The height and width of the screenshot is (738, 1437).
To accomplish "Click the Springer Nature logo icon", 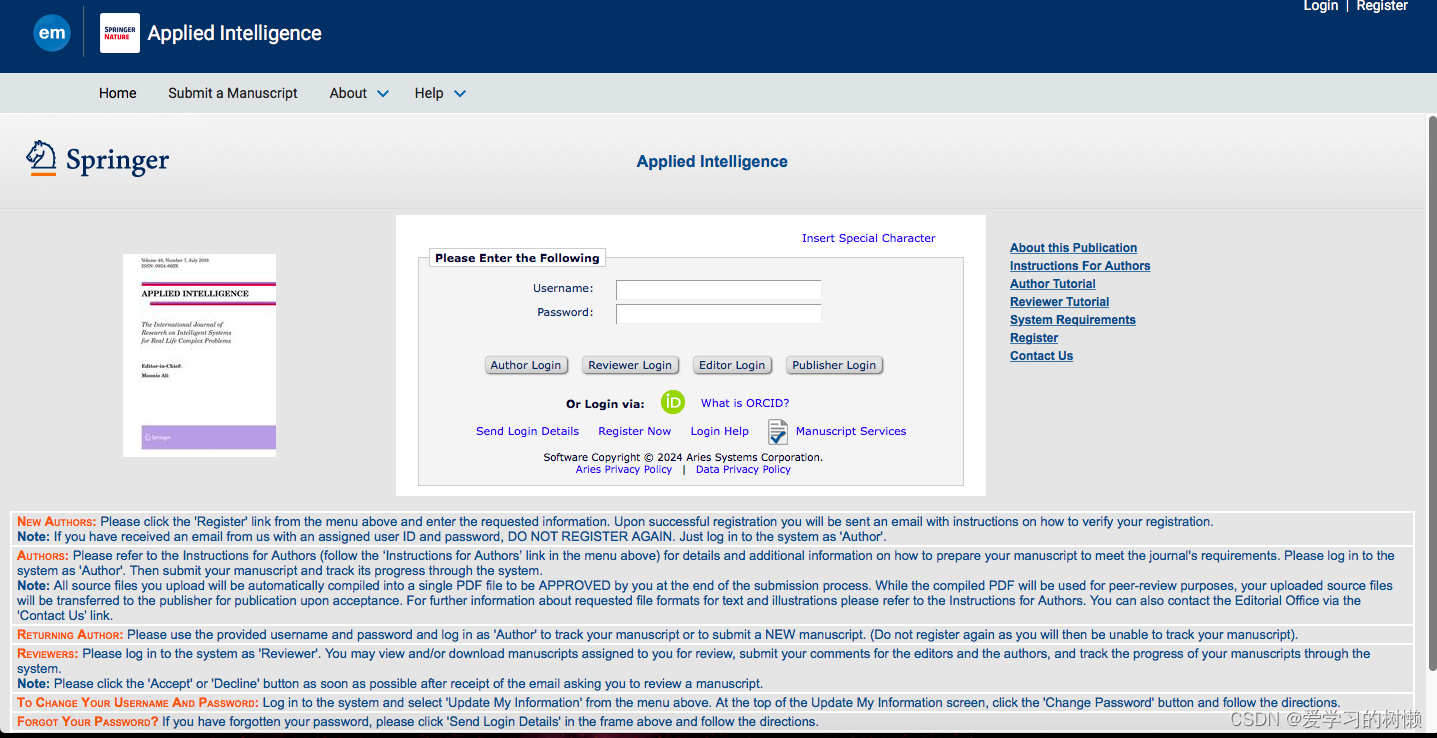I will pyautogui.click(x=120, y=33).
